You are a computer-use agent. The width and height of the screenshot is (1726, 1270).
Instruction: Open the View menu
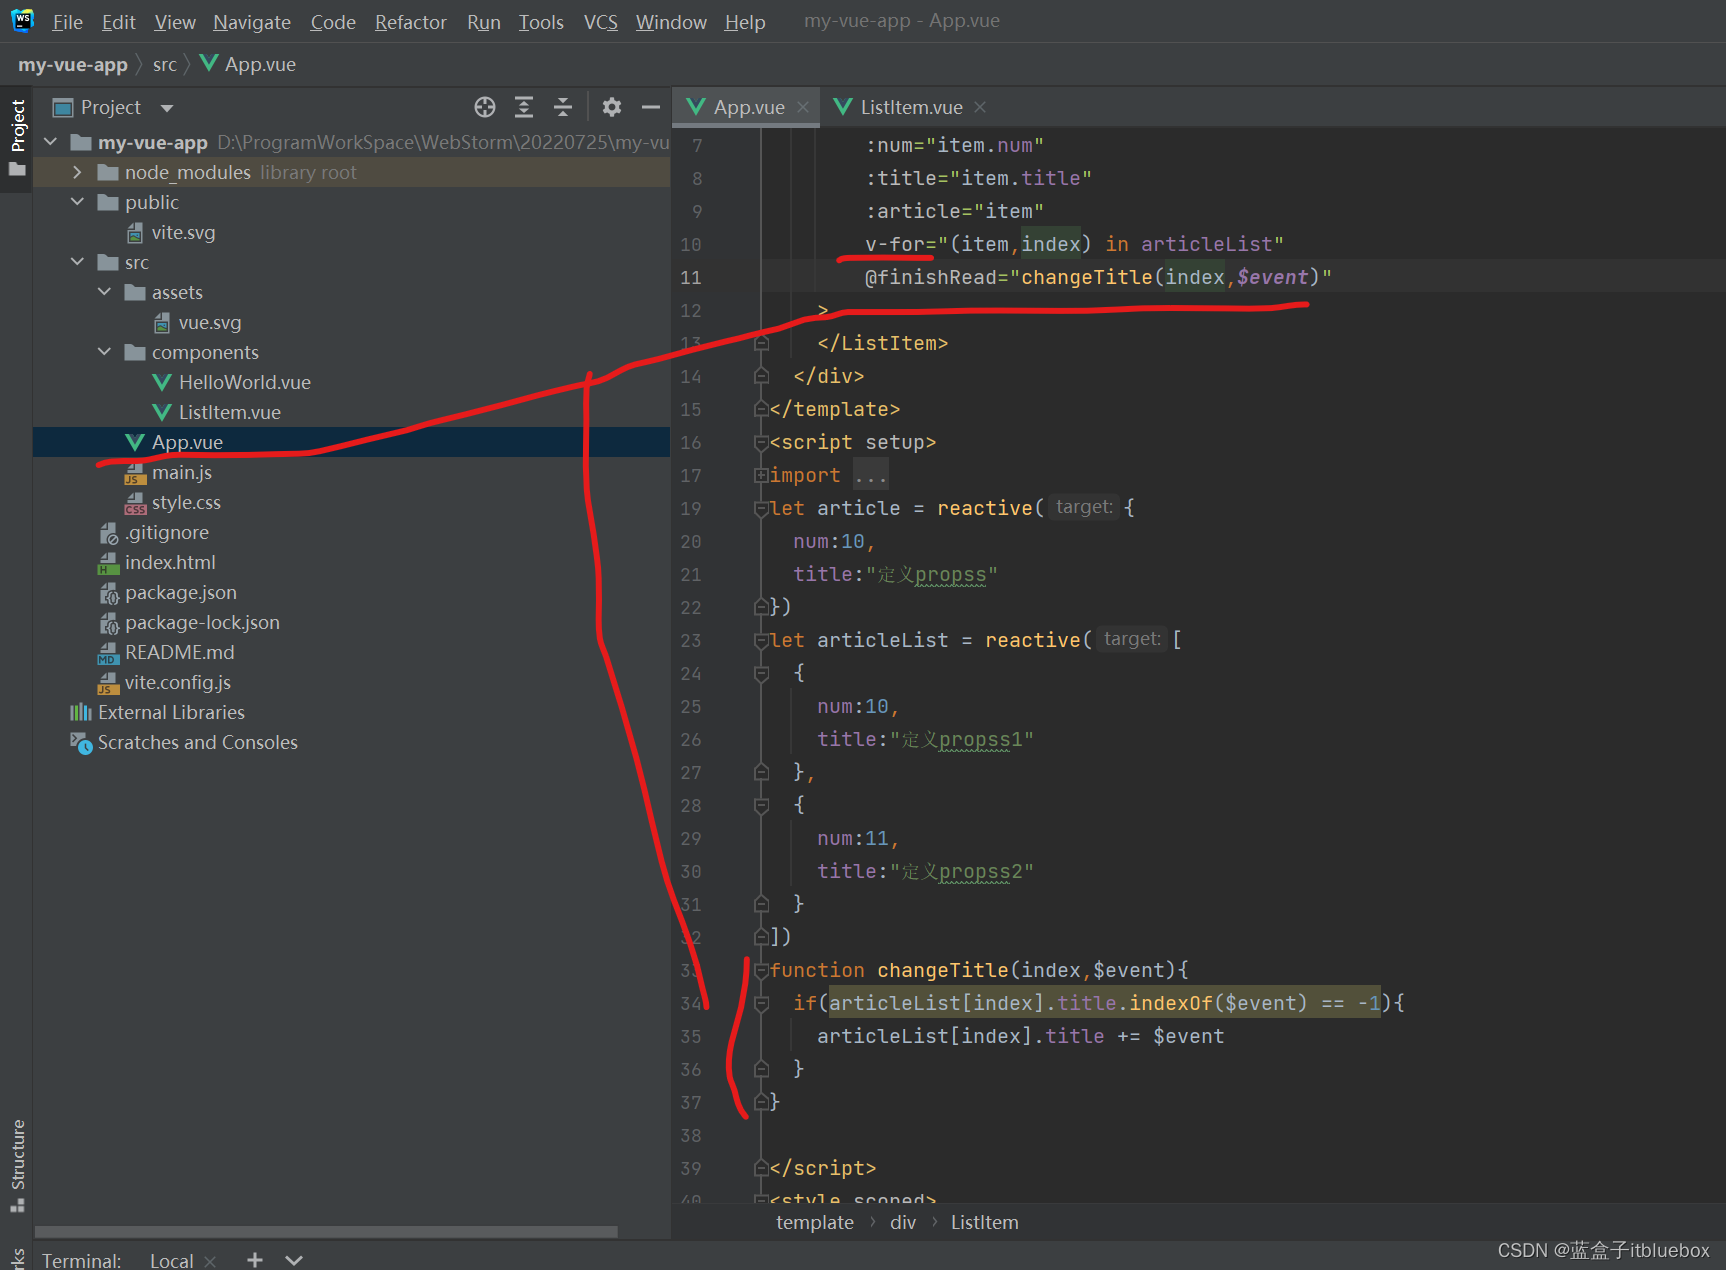coord(175,22)
